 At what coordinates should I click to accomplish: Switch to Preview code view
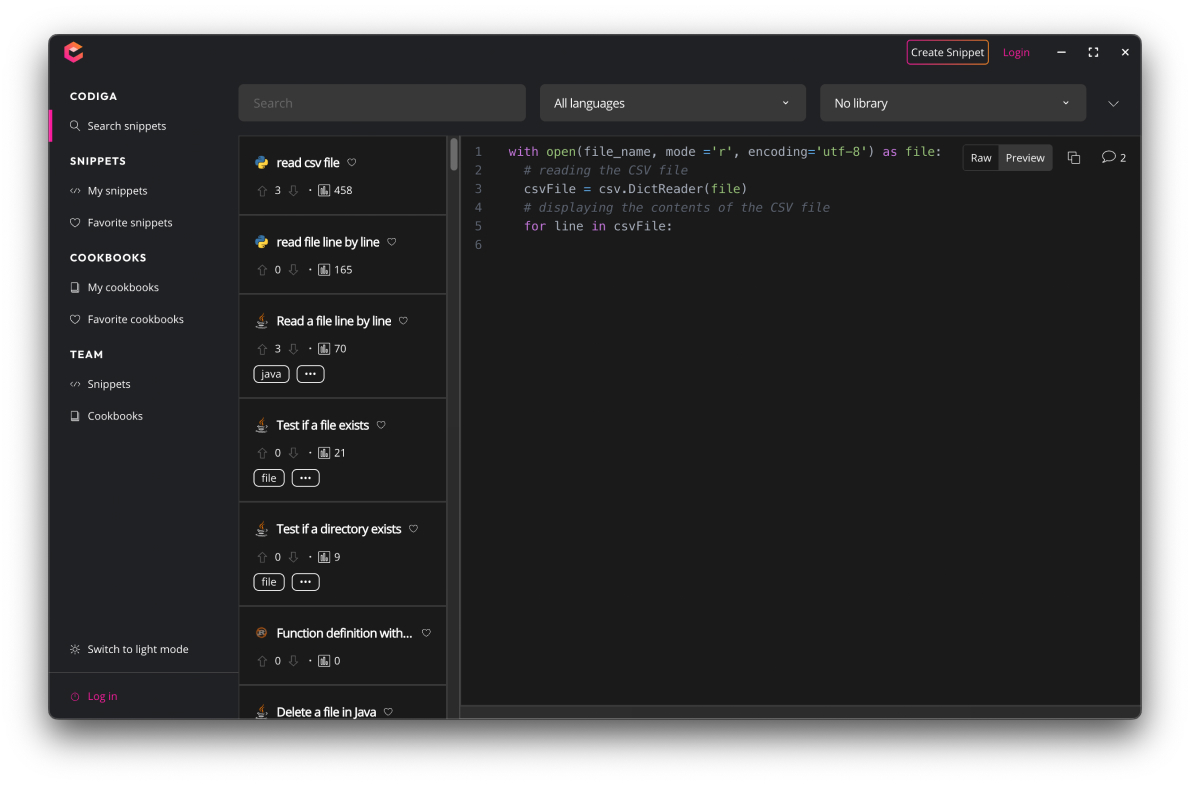(1025, 158)
